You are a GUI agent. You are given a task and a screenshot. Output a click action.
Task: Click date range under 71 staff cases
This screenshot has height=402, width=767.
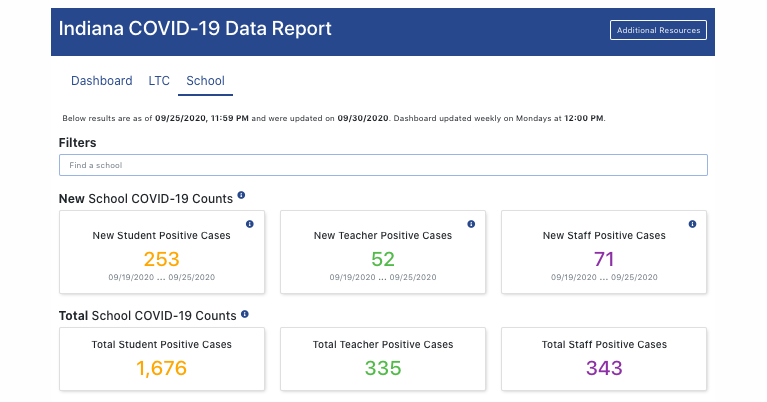[604, 277]
